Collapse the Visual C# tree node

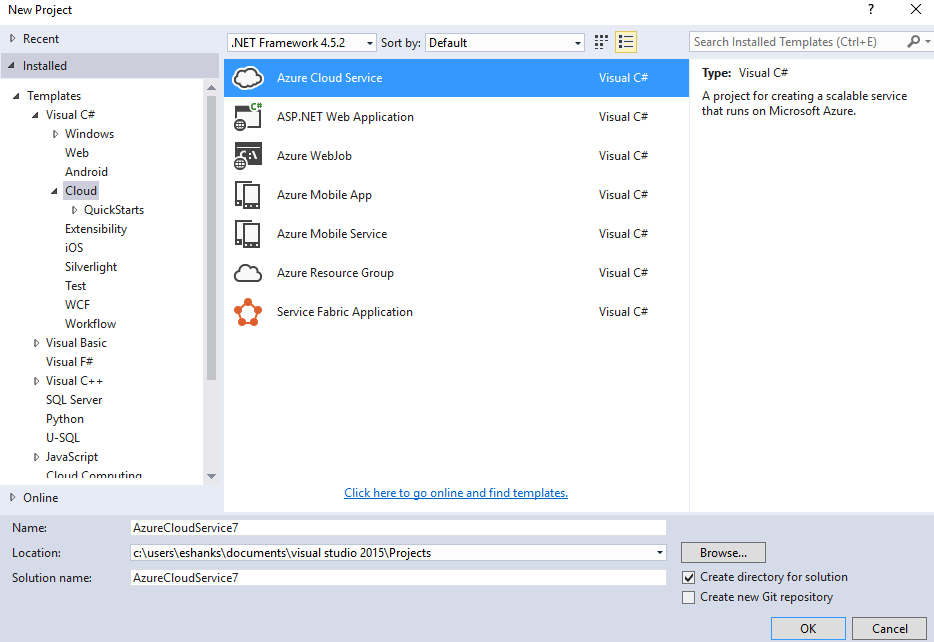(35, 115)
